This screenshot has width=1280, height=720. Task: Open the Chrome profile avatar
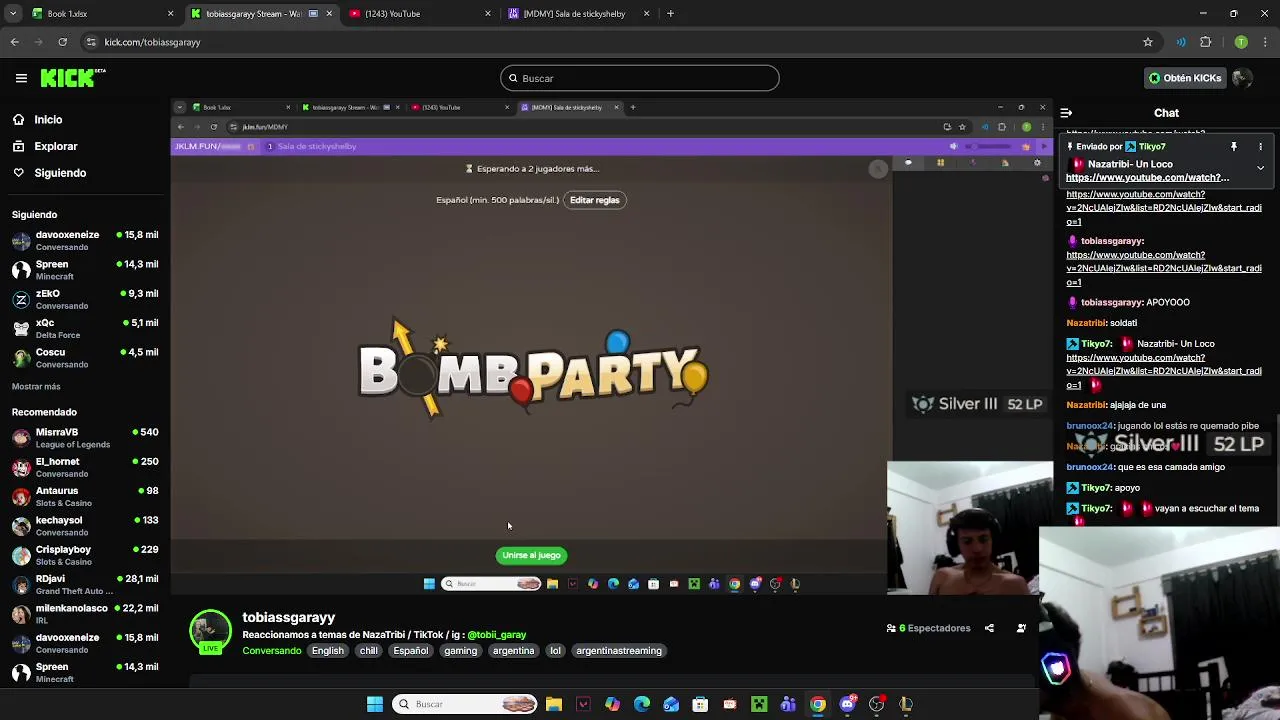[1241, 42]
